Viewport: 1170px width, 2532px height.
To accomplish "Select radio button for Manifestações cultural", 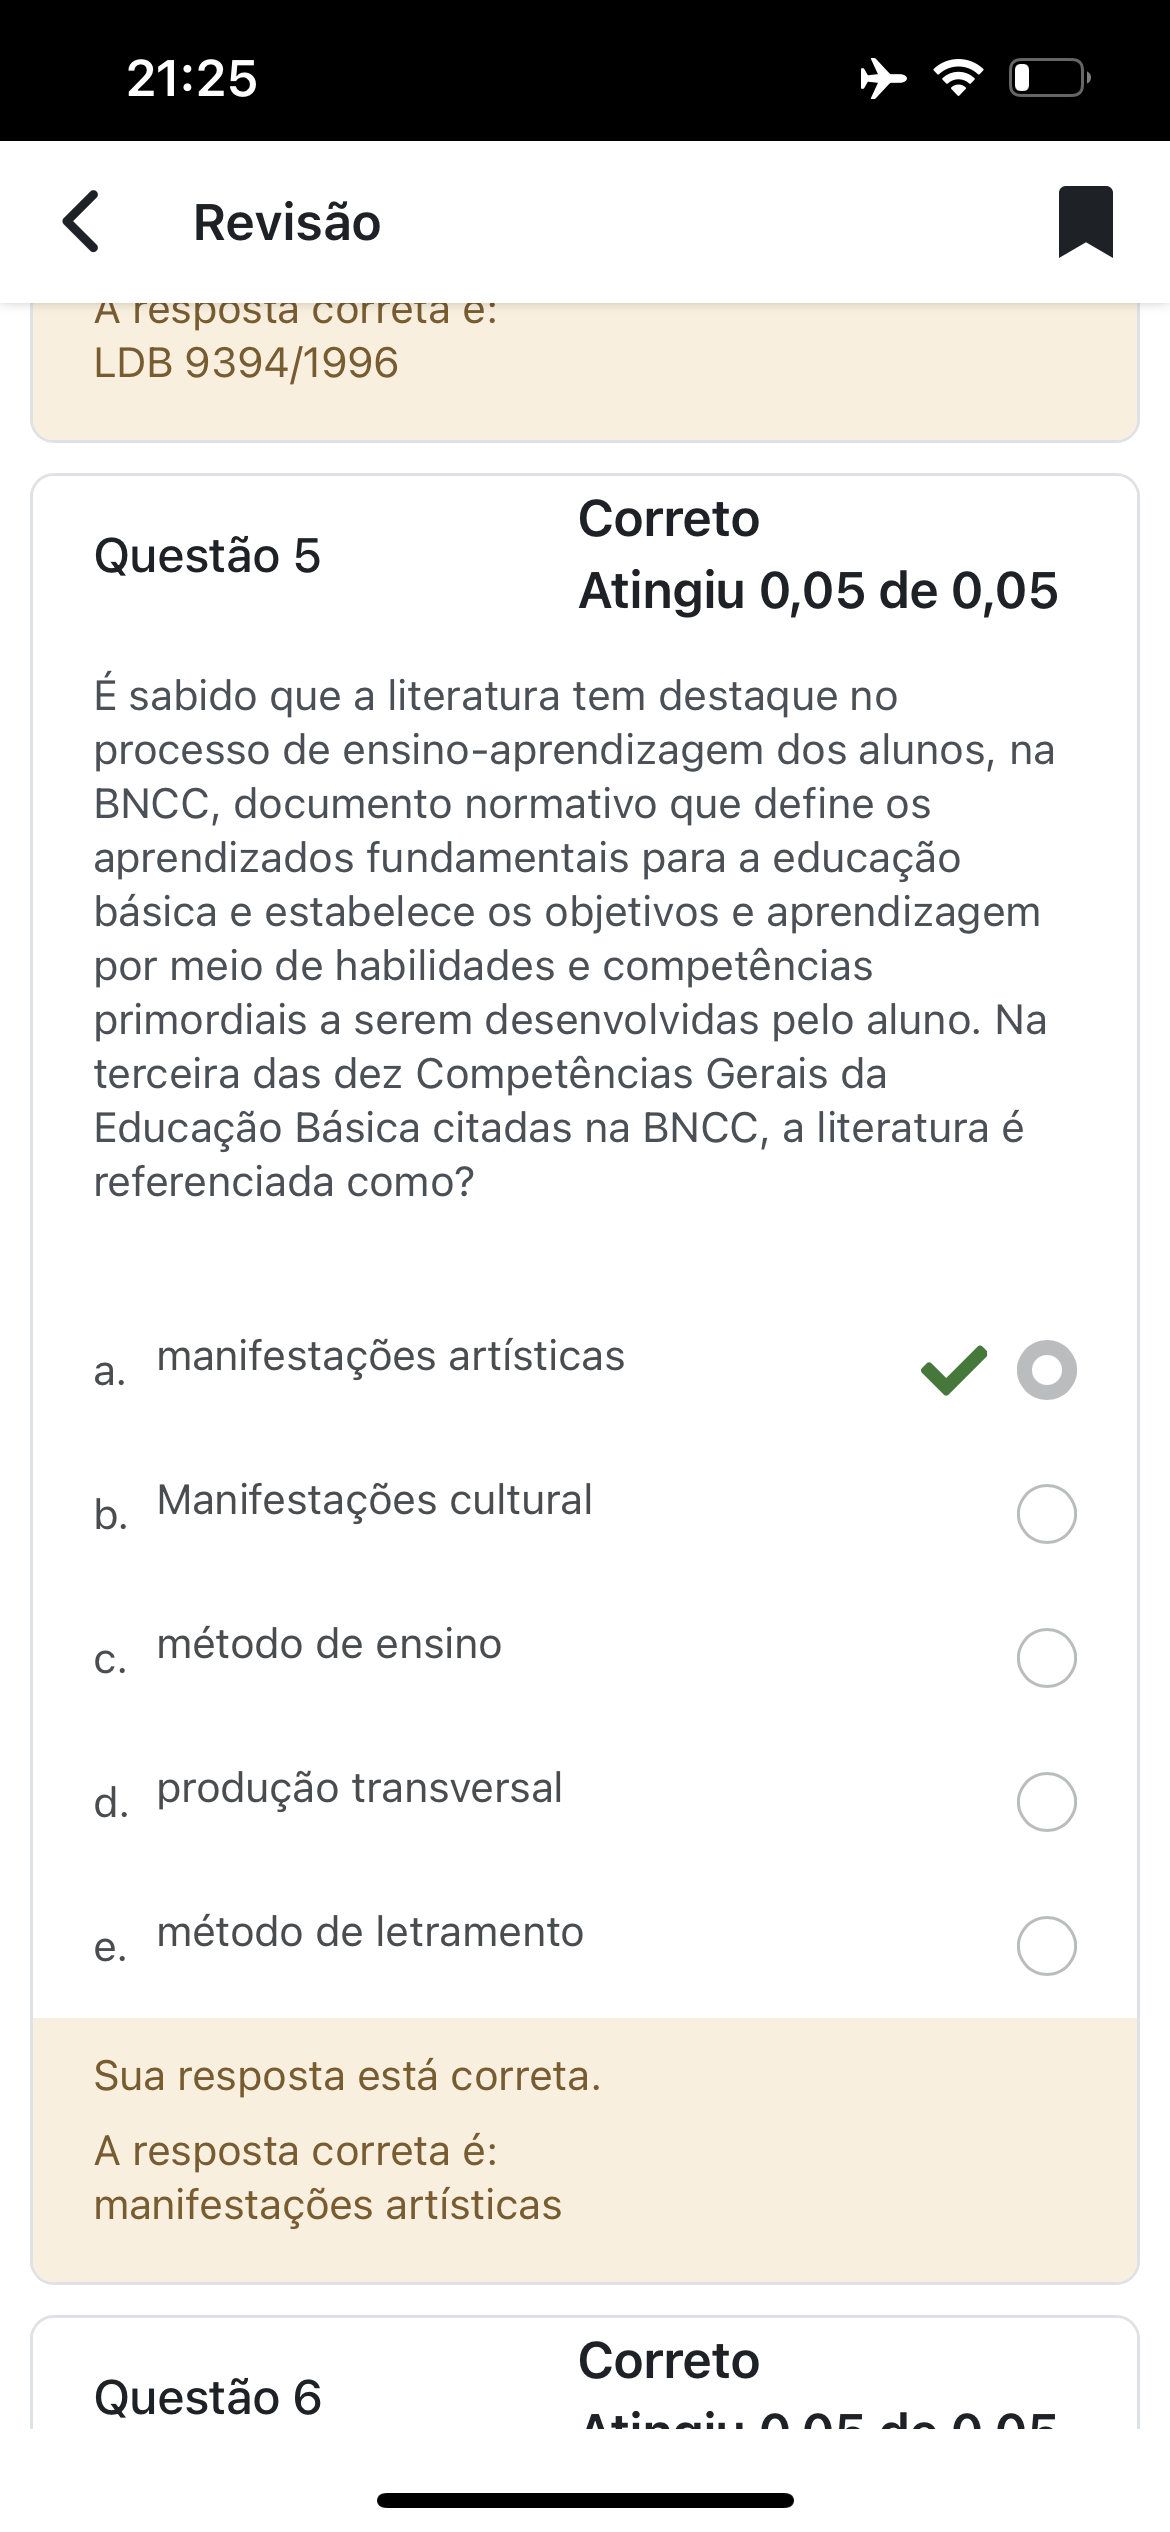I will click(1046, 1514).
